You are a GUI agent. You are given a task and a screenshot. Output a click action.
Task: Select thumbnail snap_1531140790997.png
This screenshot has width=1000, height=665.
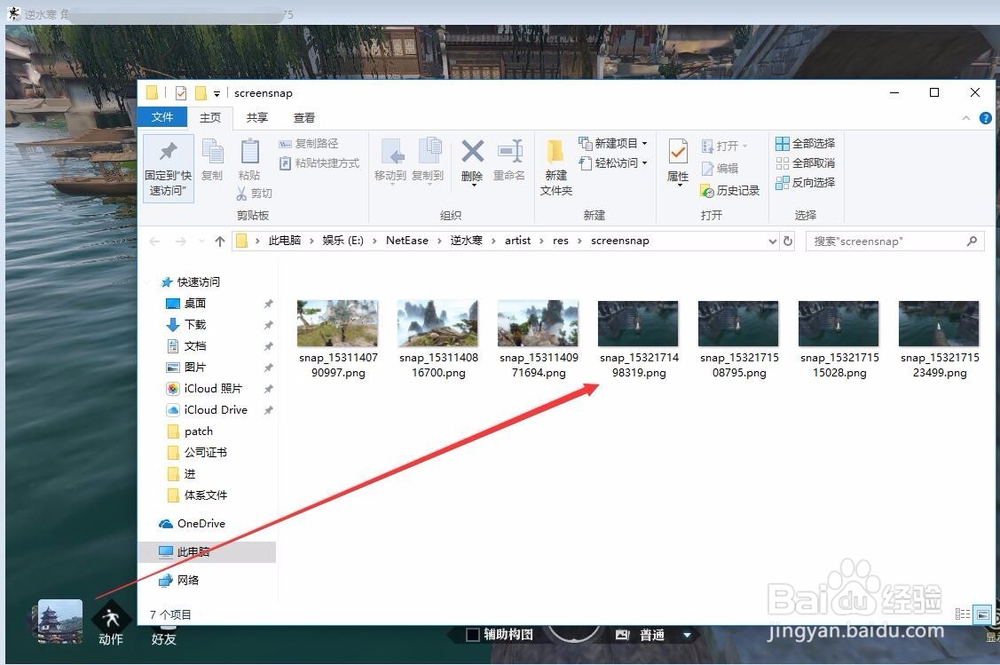(x=337, y=323)
